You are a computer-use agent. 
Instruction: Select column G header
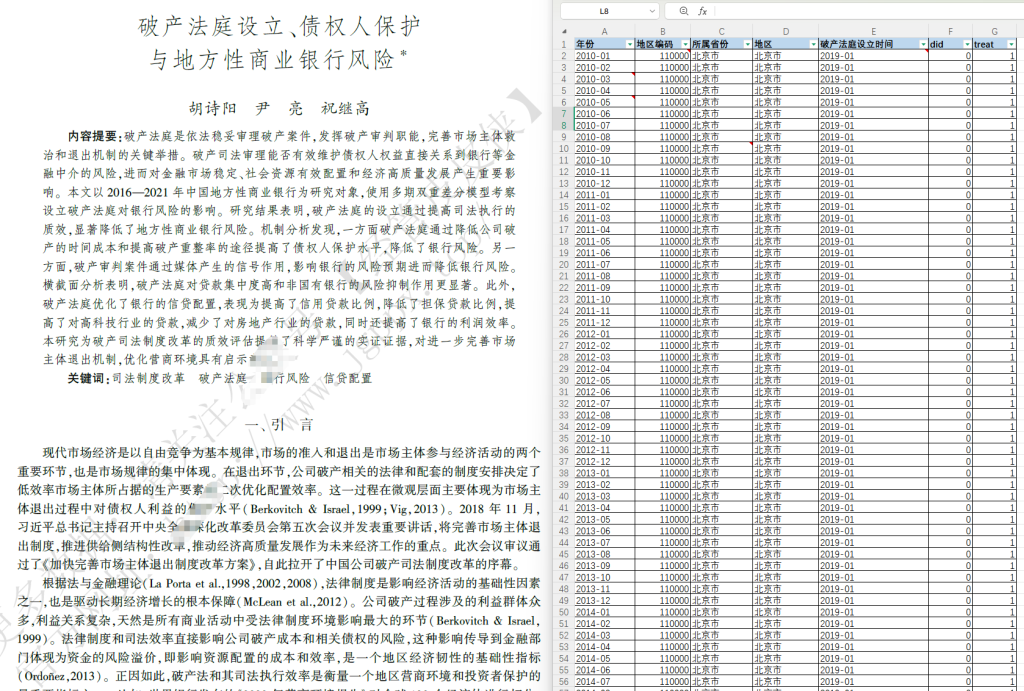click(995, 33)
